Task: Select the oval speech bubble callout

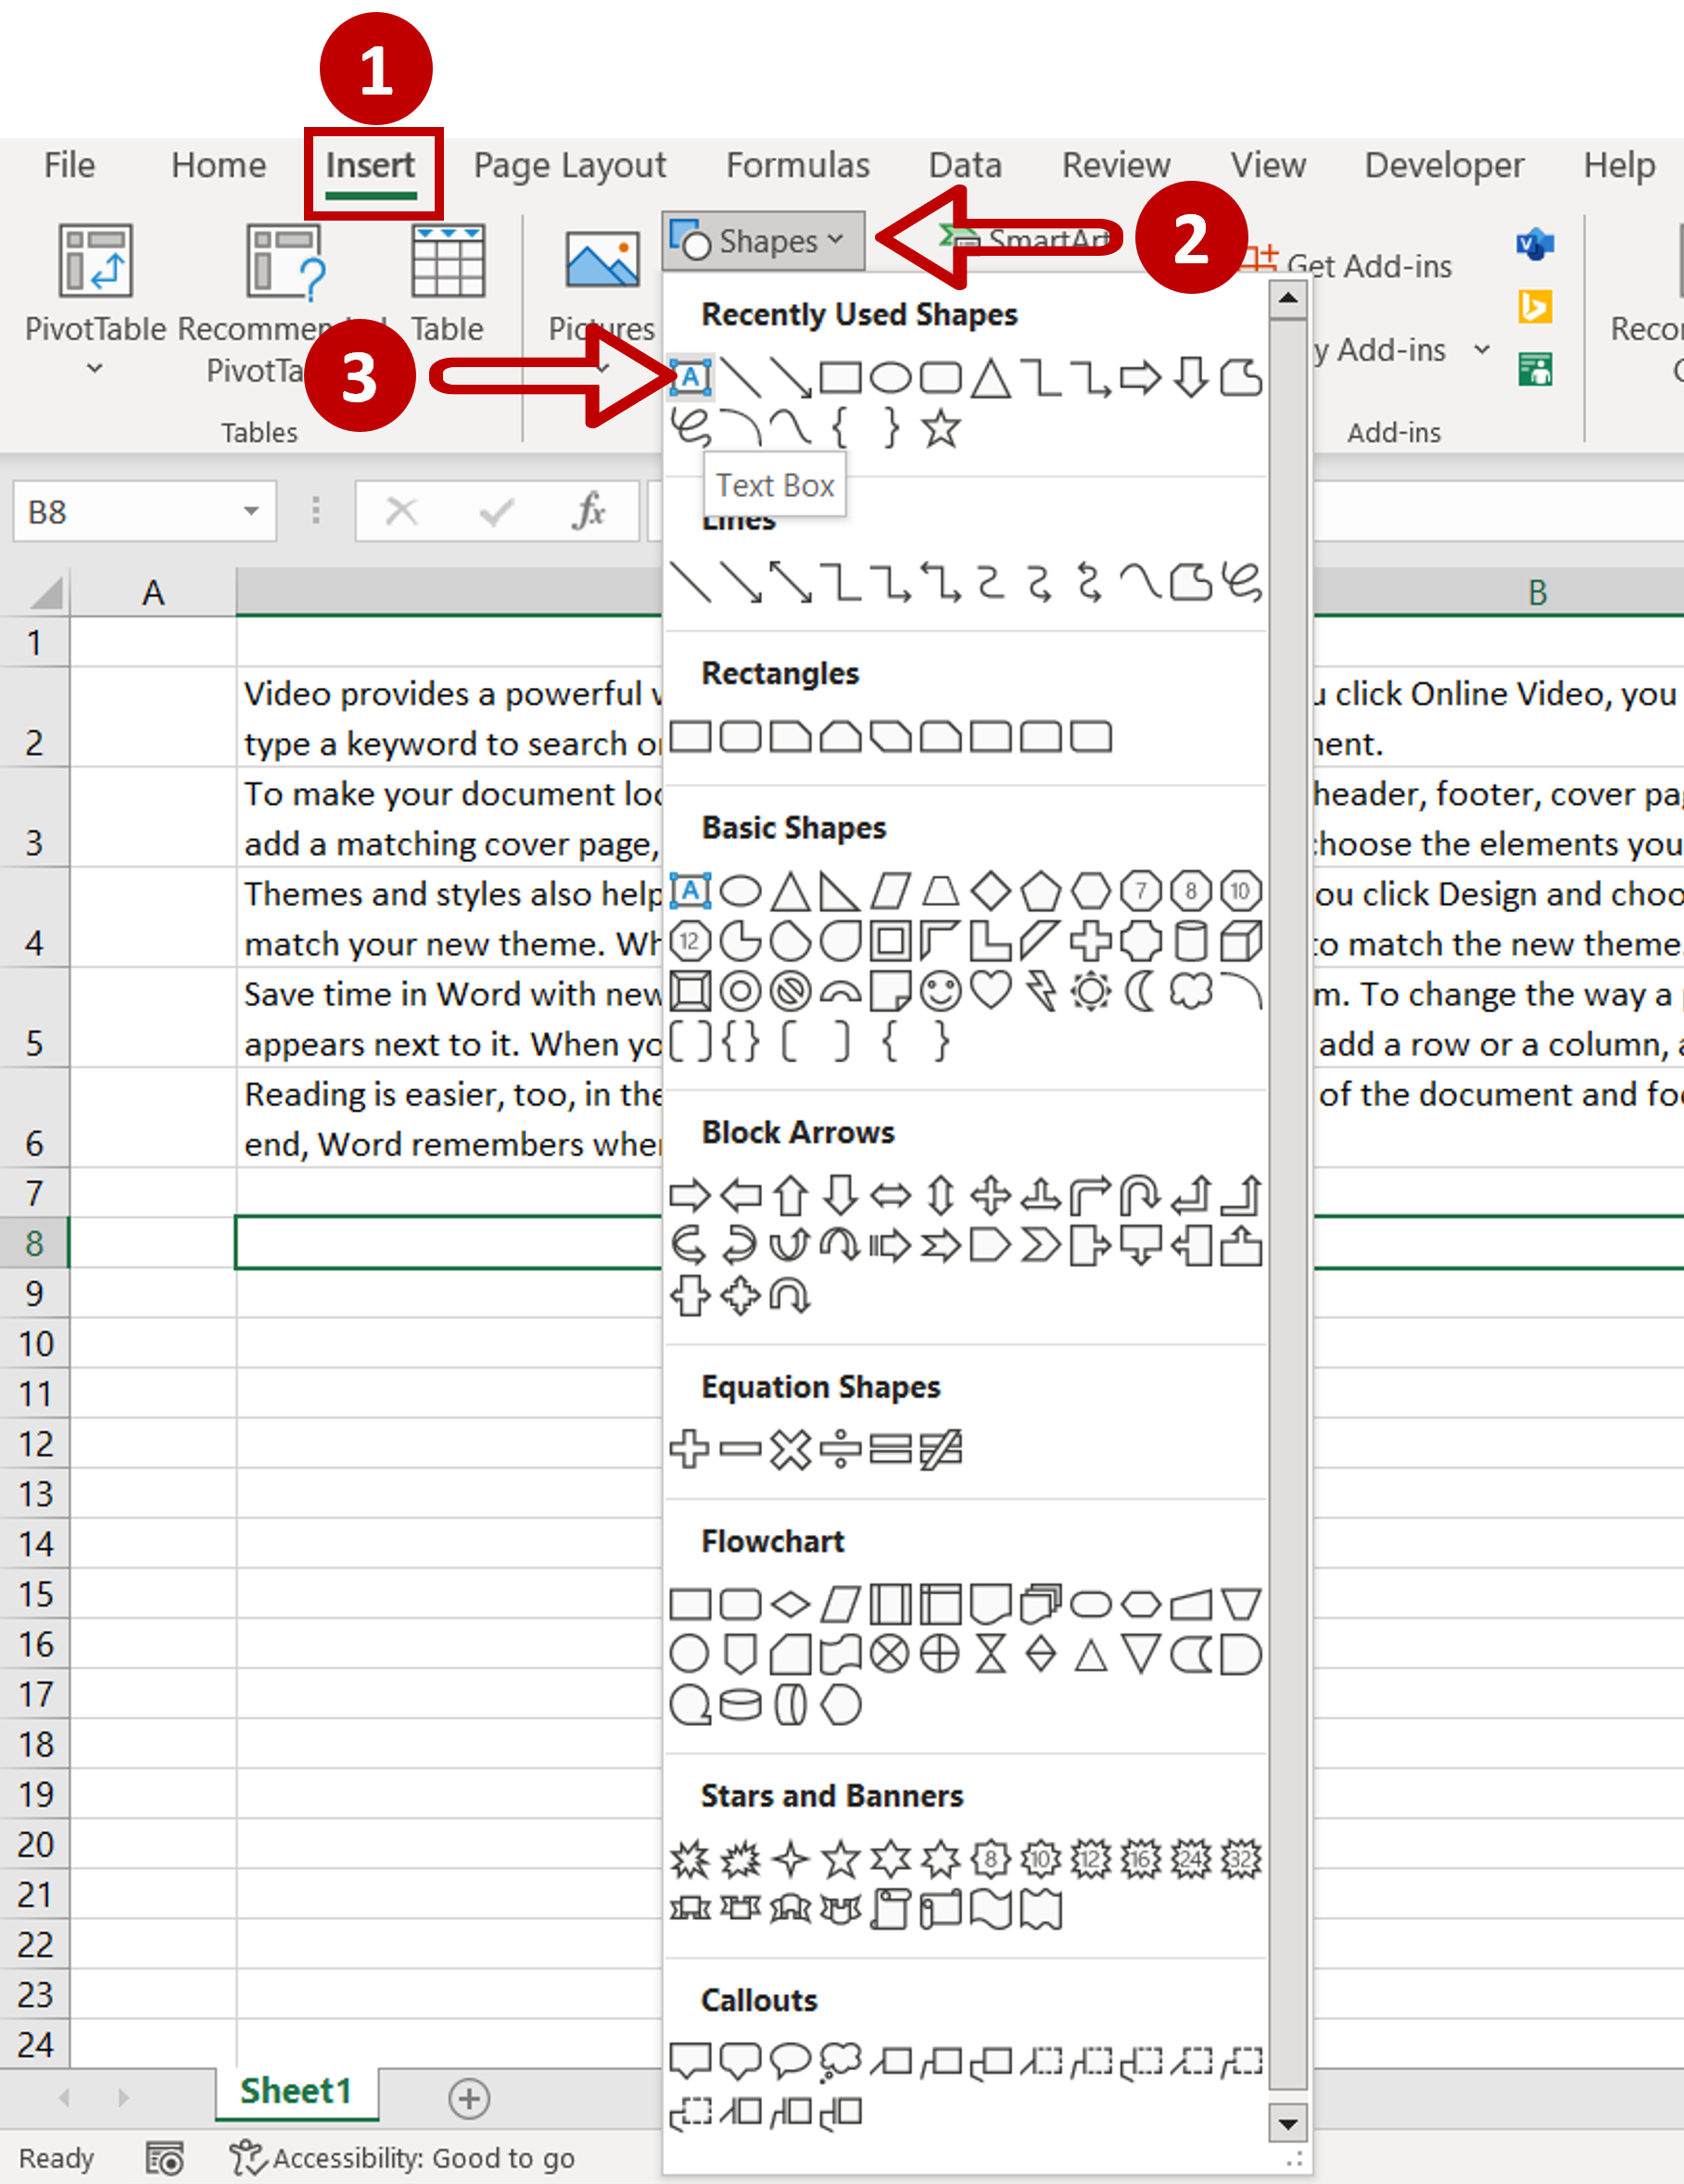Action: coord(790,2059)
